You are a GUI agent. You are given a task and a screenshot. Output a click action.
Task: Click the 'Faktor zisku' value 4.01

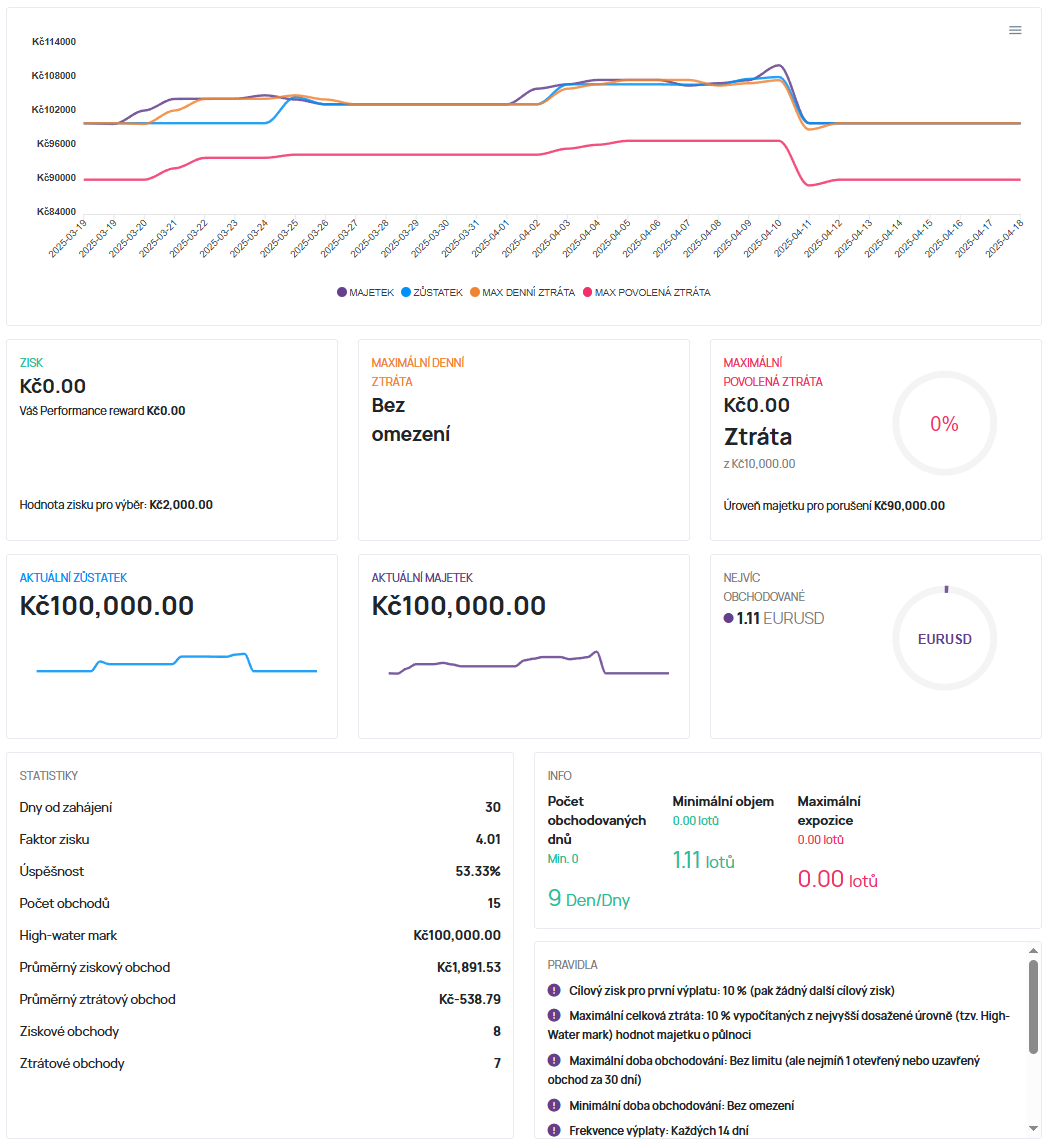[x=488, y=839]
